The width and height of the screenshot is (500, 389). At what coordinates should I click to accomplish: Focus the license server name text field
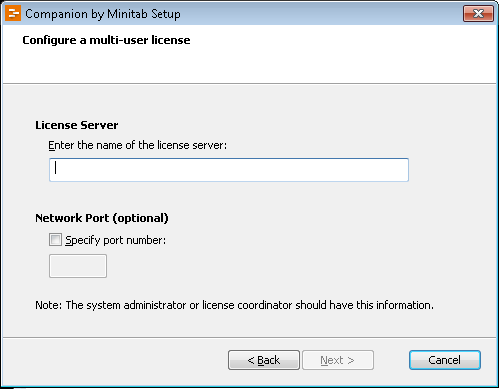[x=229, y=170]
